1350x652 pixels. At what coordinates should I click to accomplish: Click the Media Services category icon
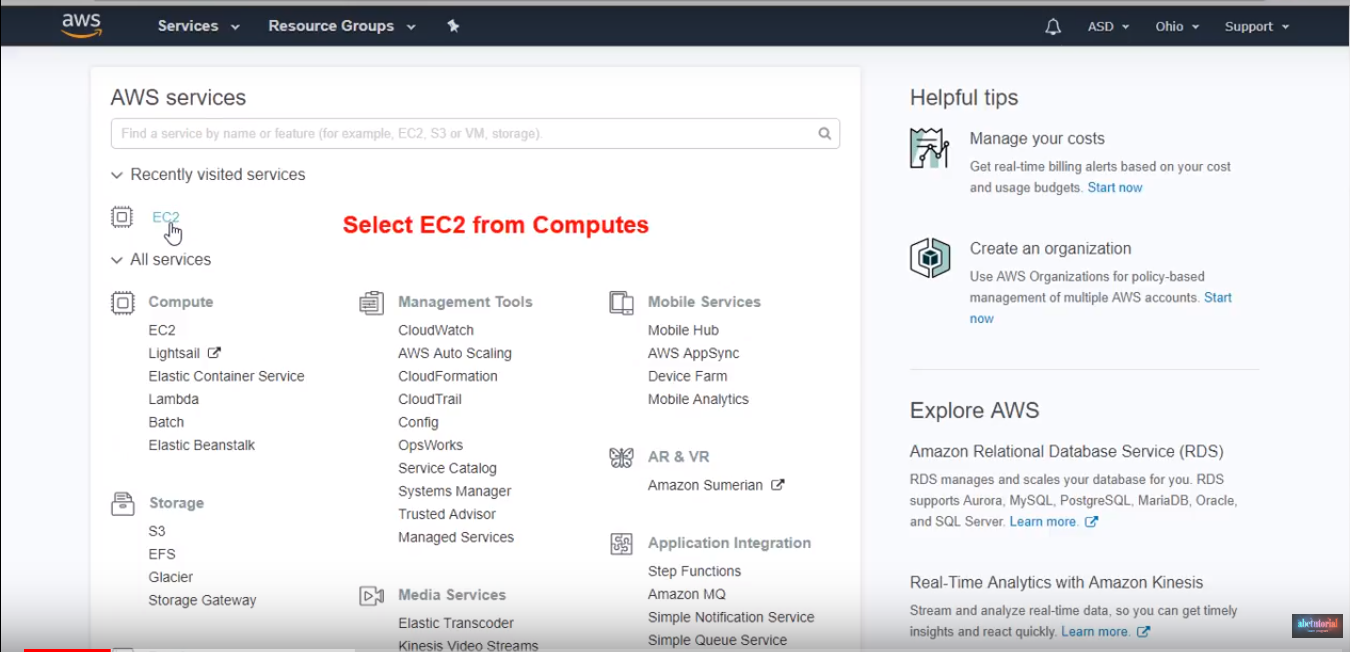click(372, 596)
